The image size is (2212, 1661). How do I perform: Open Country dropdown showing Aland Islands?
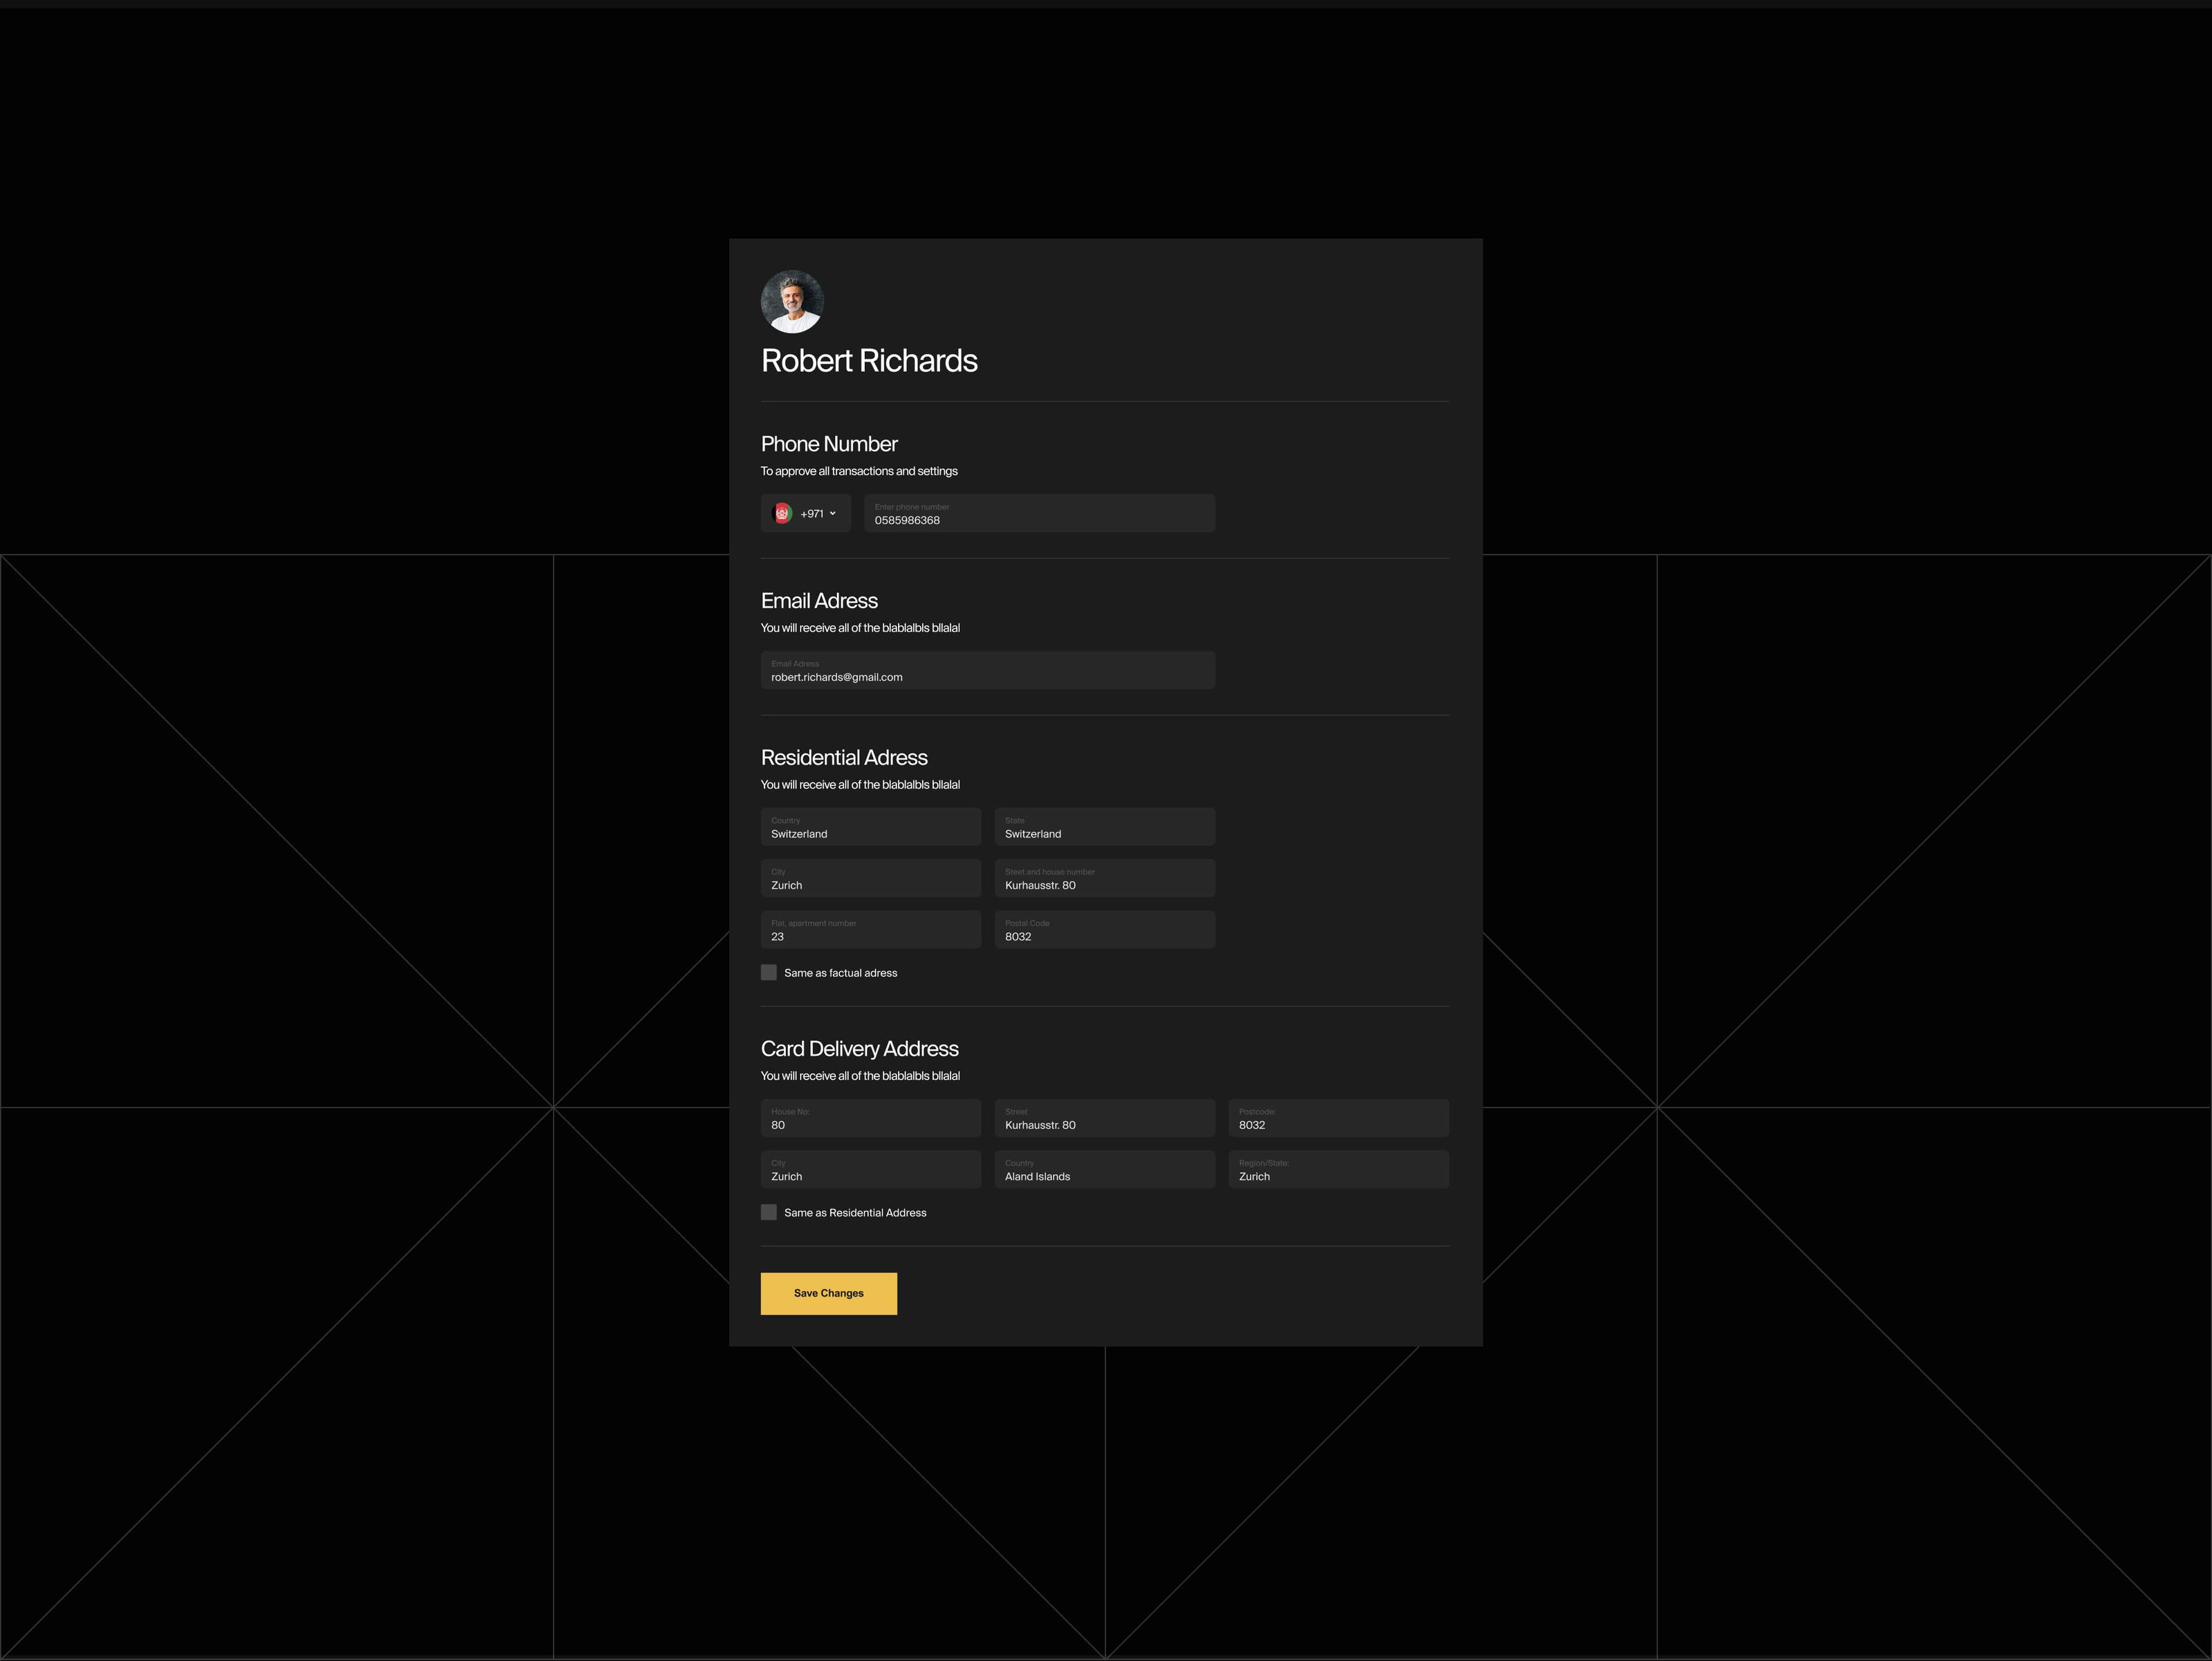[1104, 1169]
